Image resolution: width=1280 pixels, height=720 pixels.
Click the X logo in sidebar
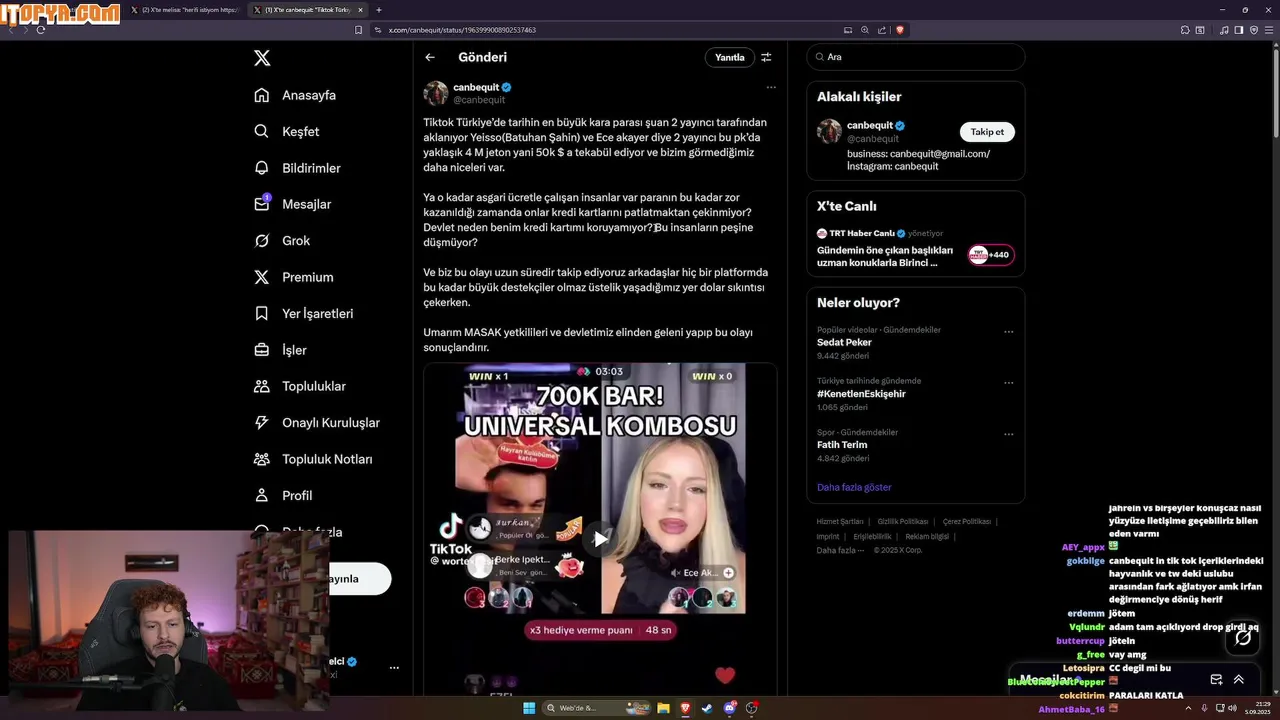262,58
